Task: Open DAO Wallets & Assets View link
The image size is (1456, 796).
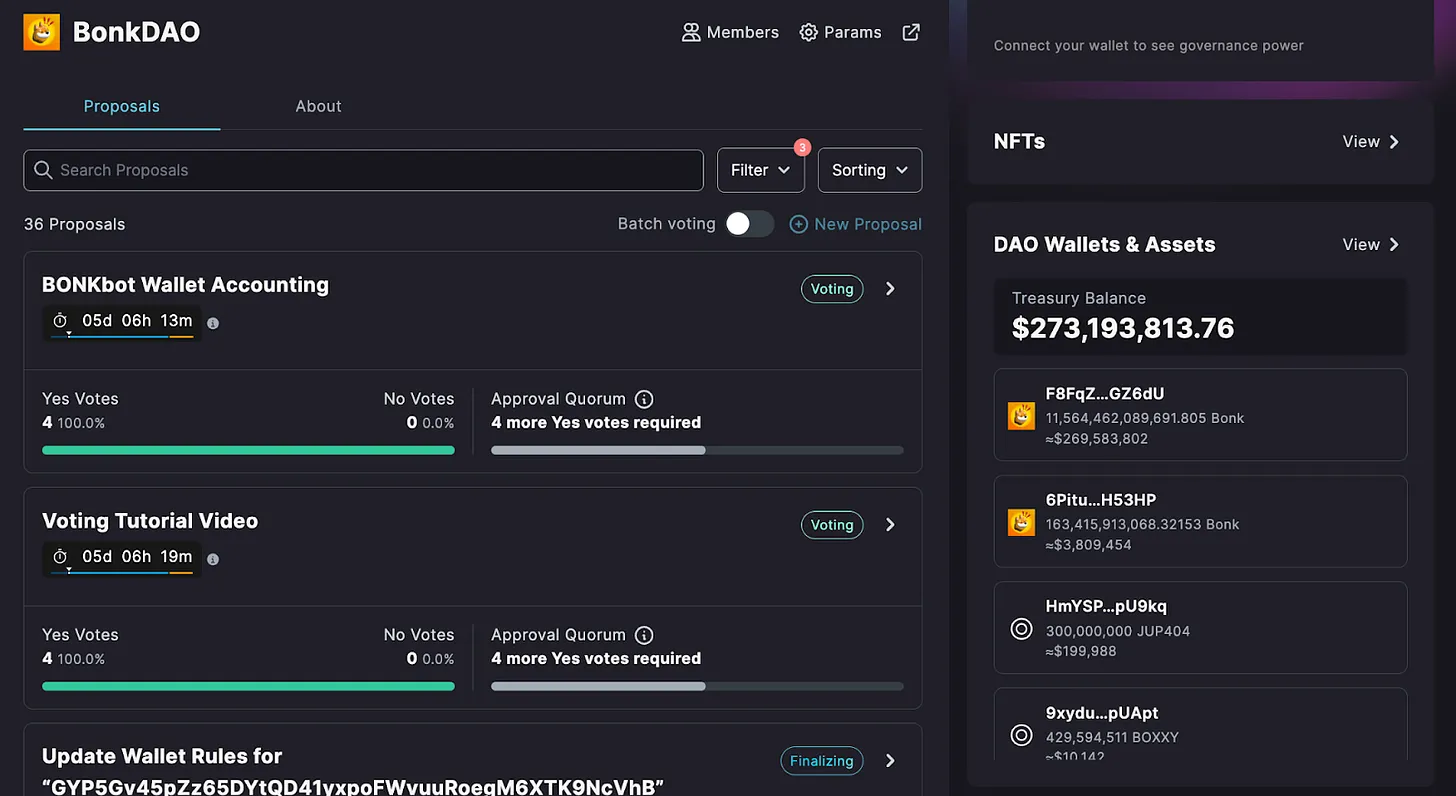Action: (x=1371, y=244)
